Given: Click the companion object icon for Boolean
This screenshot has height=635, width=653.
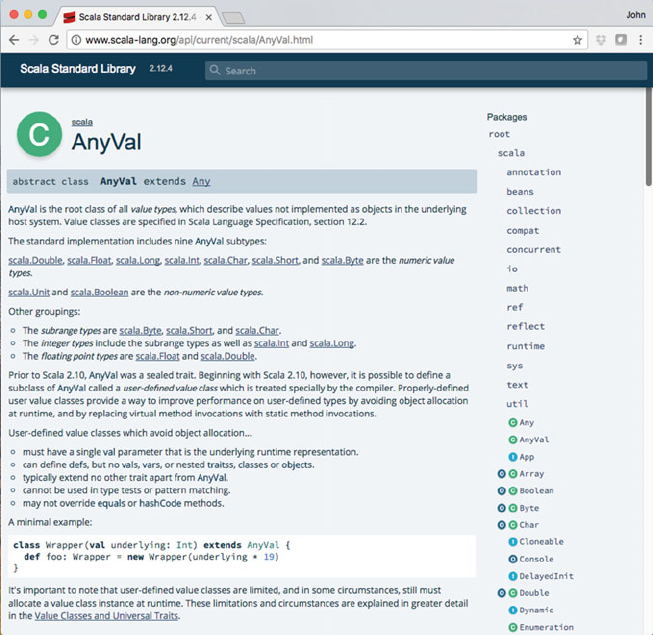Looking at the screenshot, I should pos(502,491).
